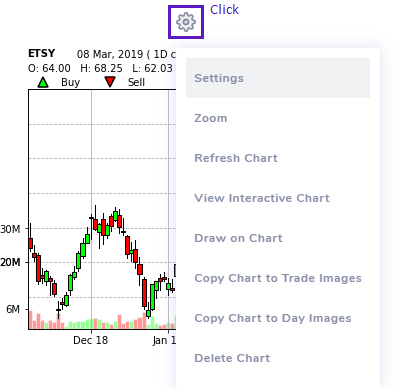Select Draw on Chart entry
Image resolution: width=400 pixels, height=388 pixels.
pos(278,238)
